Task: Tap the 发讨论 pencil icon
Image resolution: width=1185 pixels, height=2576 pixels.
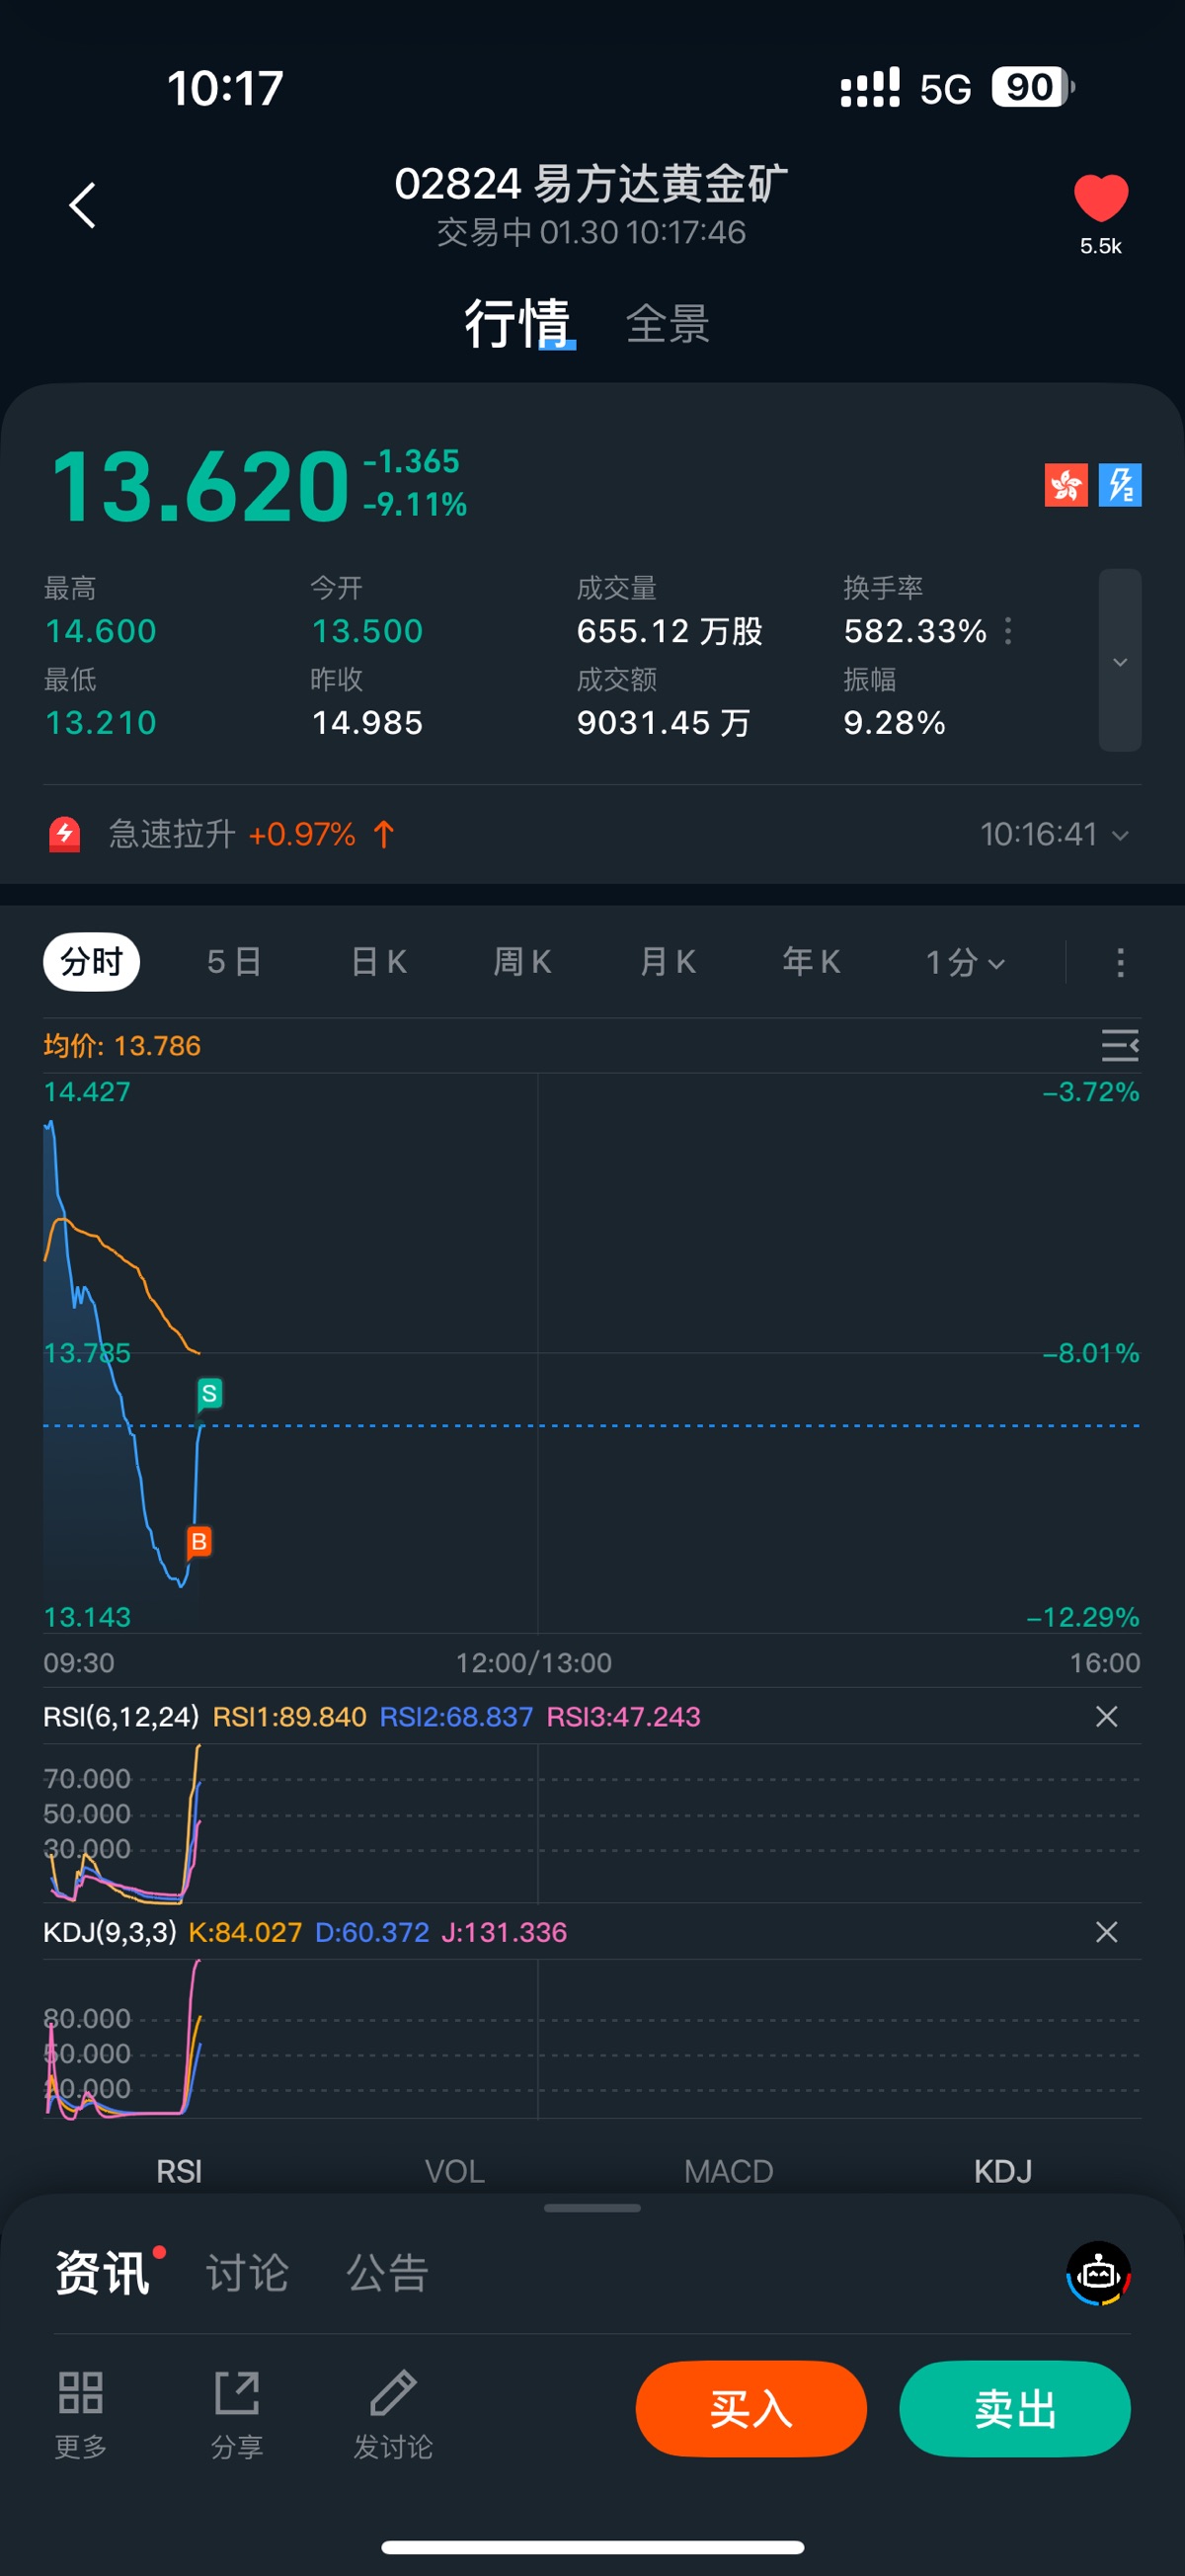Action: (393, 2393)
